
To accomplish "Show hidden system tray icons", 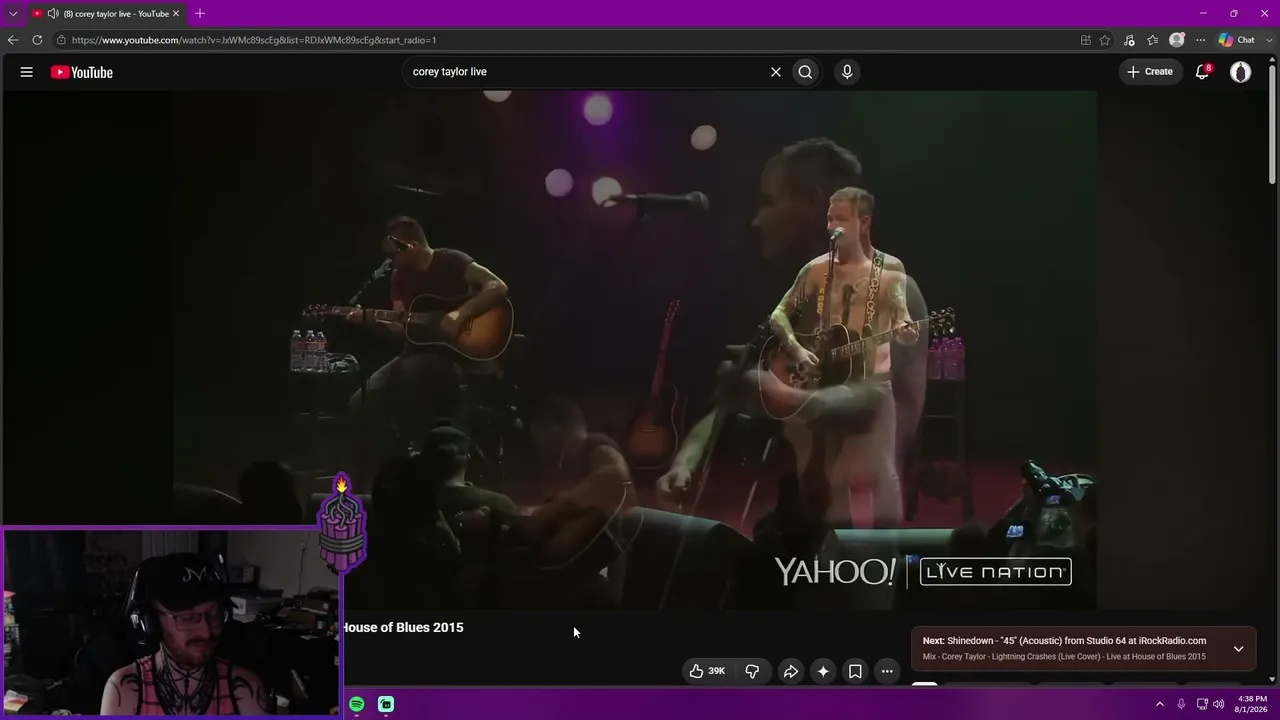I will (1160, 704).
